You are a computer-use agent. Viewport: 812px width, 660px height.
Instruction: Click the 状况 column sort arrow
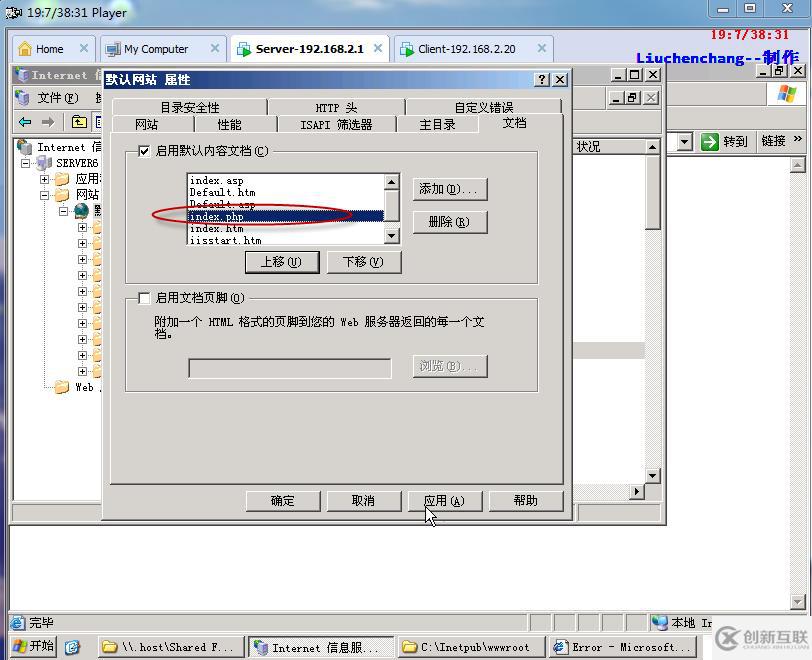tap(652, 147)
